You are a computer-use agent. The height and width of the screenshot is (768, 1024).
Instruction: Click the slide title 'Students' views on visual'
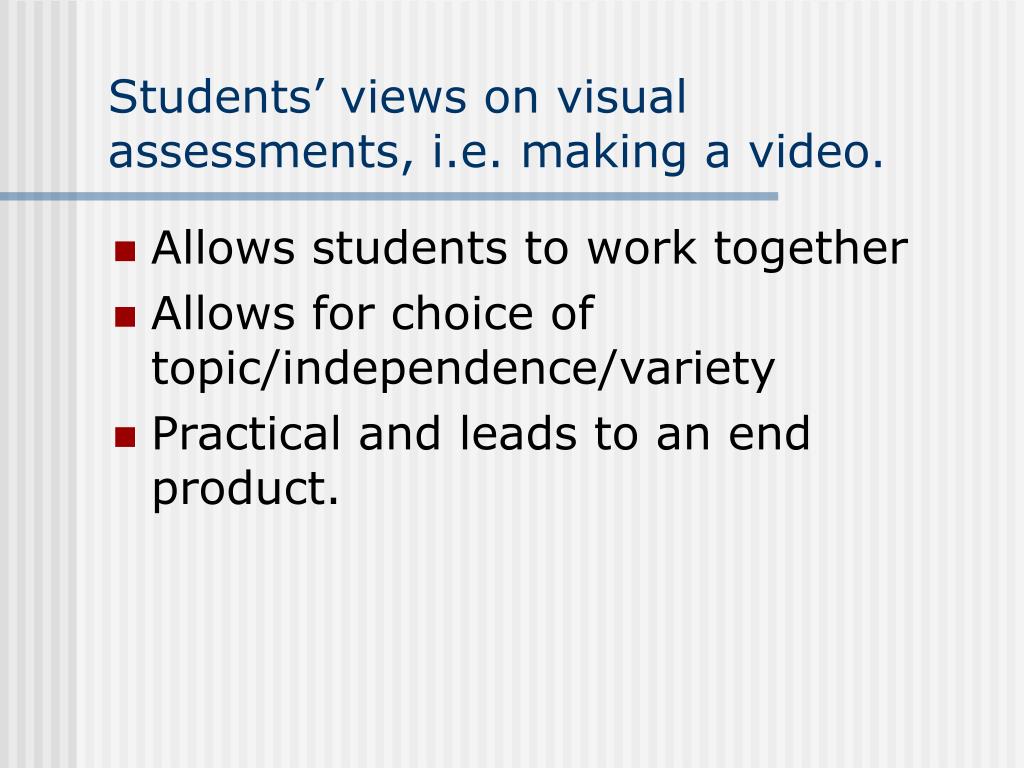click(x=397, y=97)
